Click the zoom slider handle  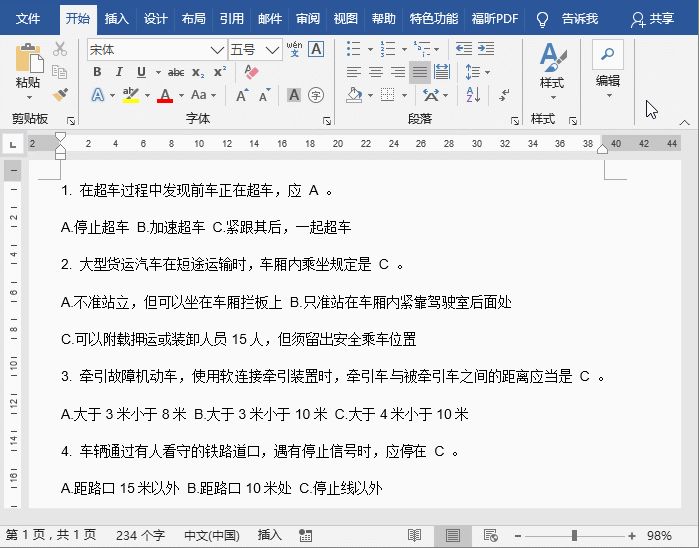(574, 536)
